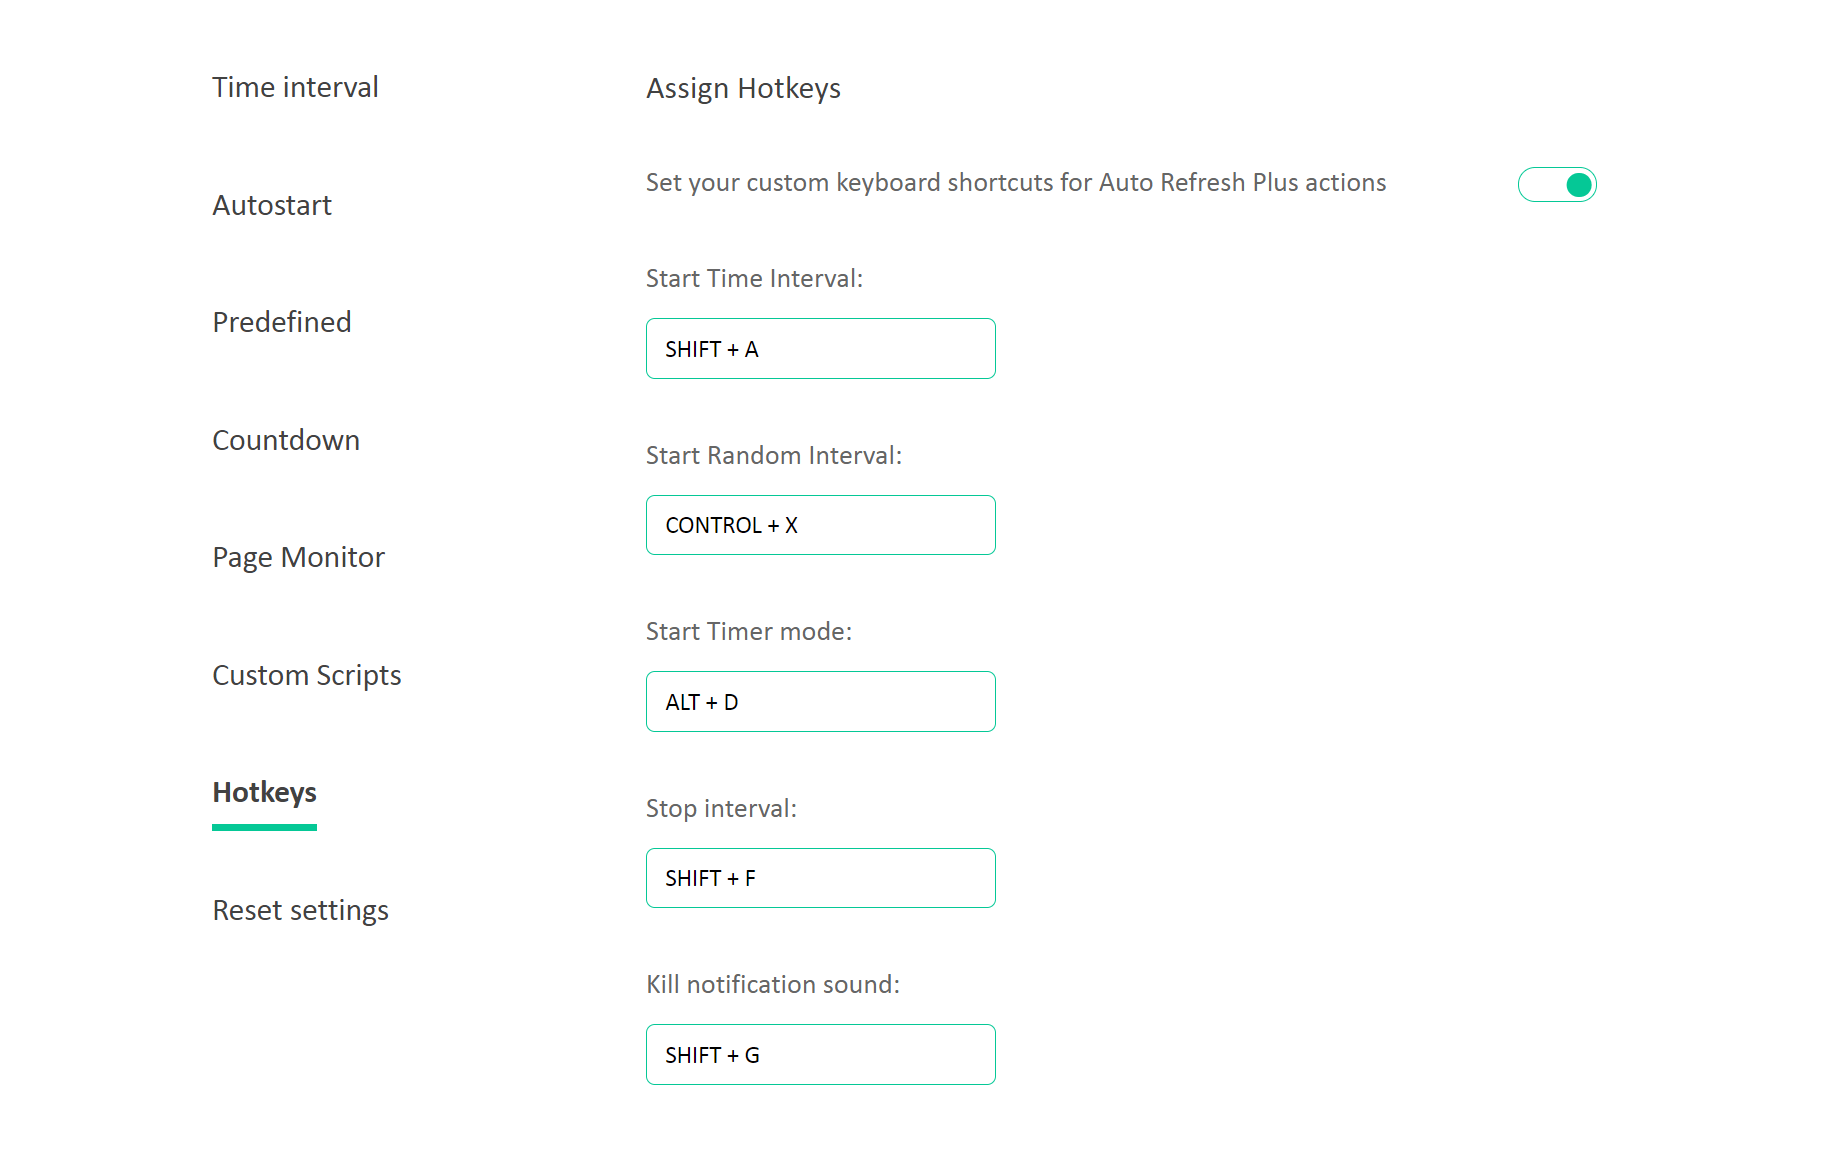Click the Assign Hotkeys heading

click(x=743, y=89)
